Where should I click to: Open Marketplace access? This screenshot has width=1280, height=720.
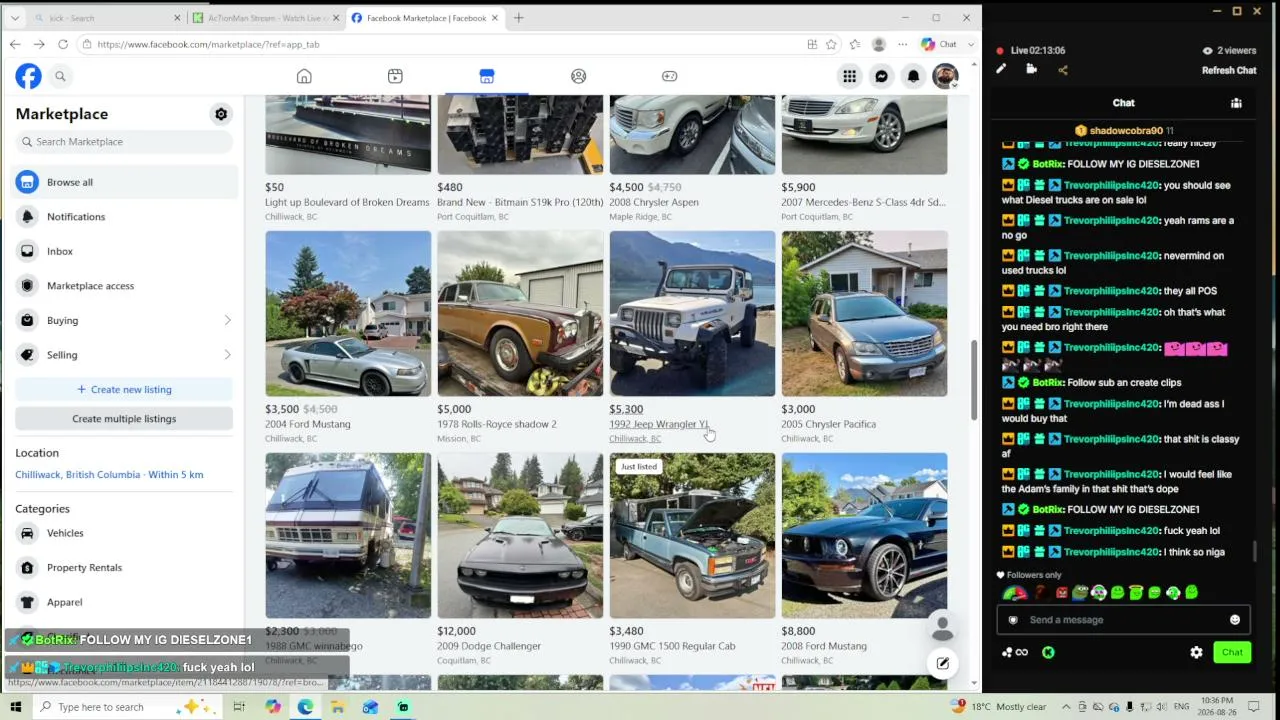(x=124, y=286)
